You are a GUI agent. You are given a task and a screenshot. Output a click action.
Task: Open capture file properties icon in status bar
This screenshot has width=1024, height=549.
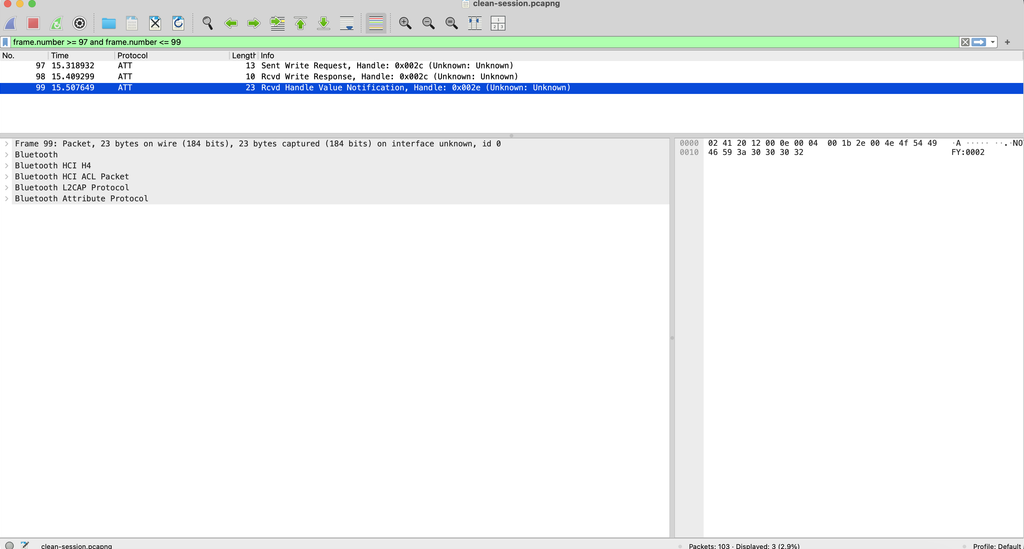click(25, 545)
